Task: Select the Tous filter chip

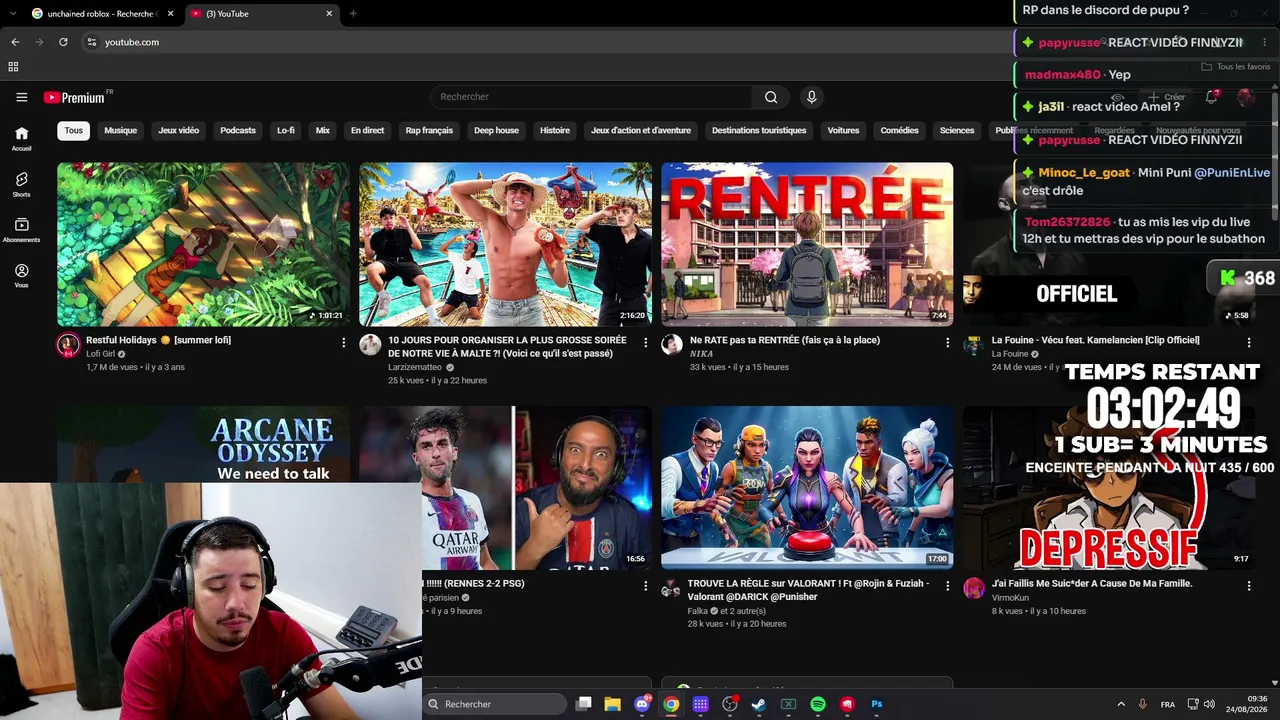Action: click(74, 130)
